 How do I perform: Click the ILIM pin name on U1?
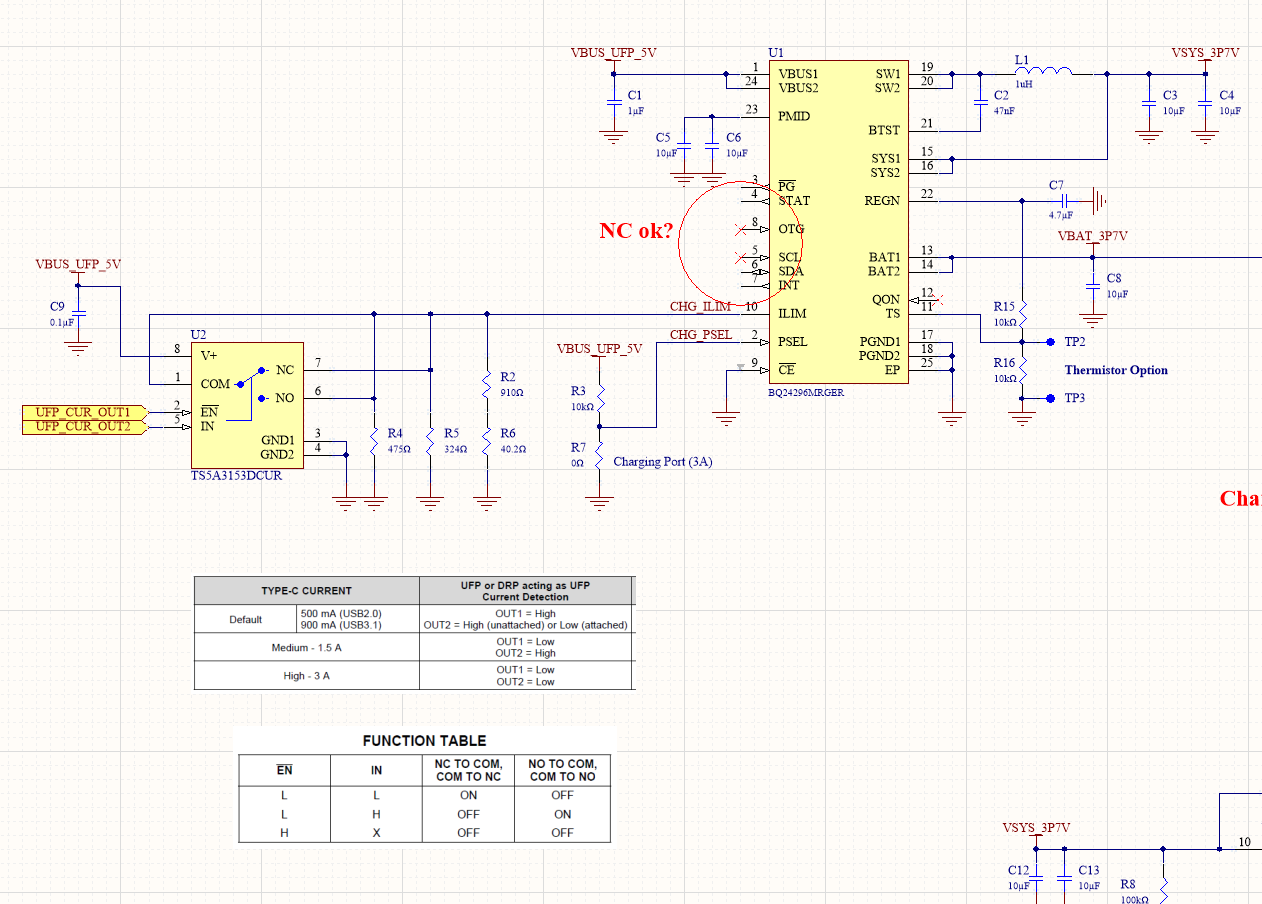[792, 313]
